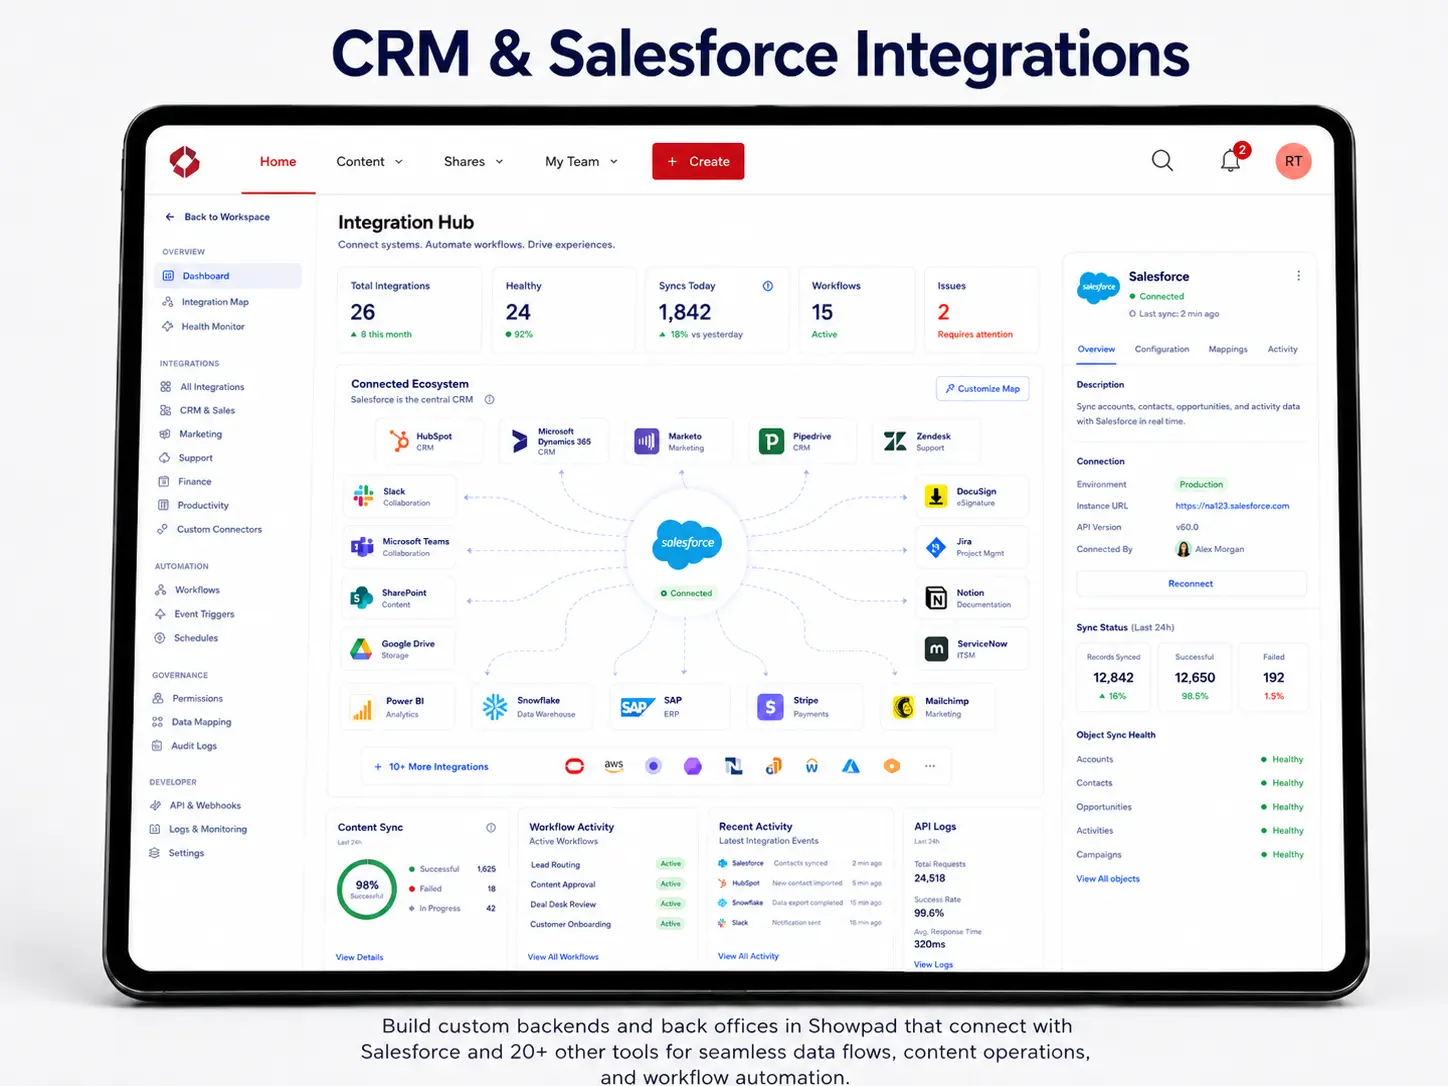The width and height of the screenshot is (1448, 1086).
Task: Select the Zendesk Support tile
Action: pyautogui.click(x=925, y=441)
